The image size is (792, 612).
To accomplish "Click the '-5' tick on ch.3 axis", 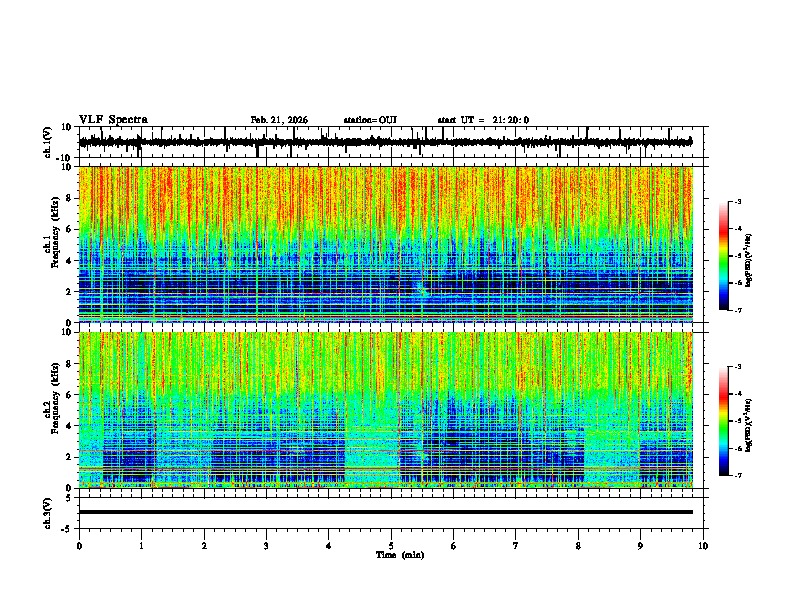I will (x=68, y=529).
